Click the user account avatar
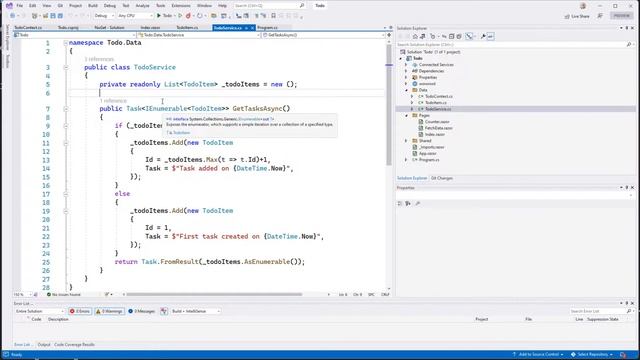Viewport: 640px width, 360px height. tap(583, 6)
